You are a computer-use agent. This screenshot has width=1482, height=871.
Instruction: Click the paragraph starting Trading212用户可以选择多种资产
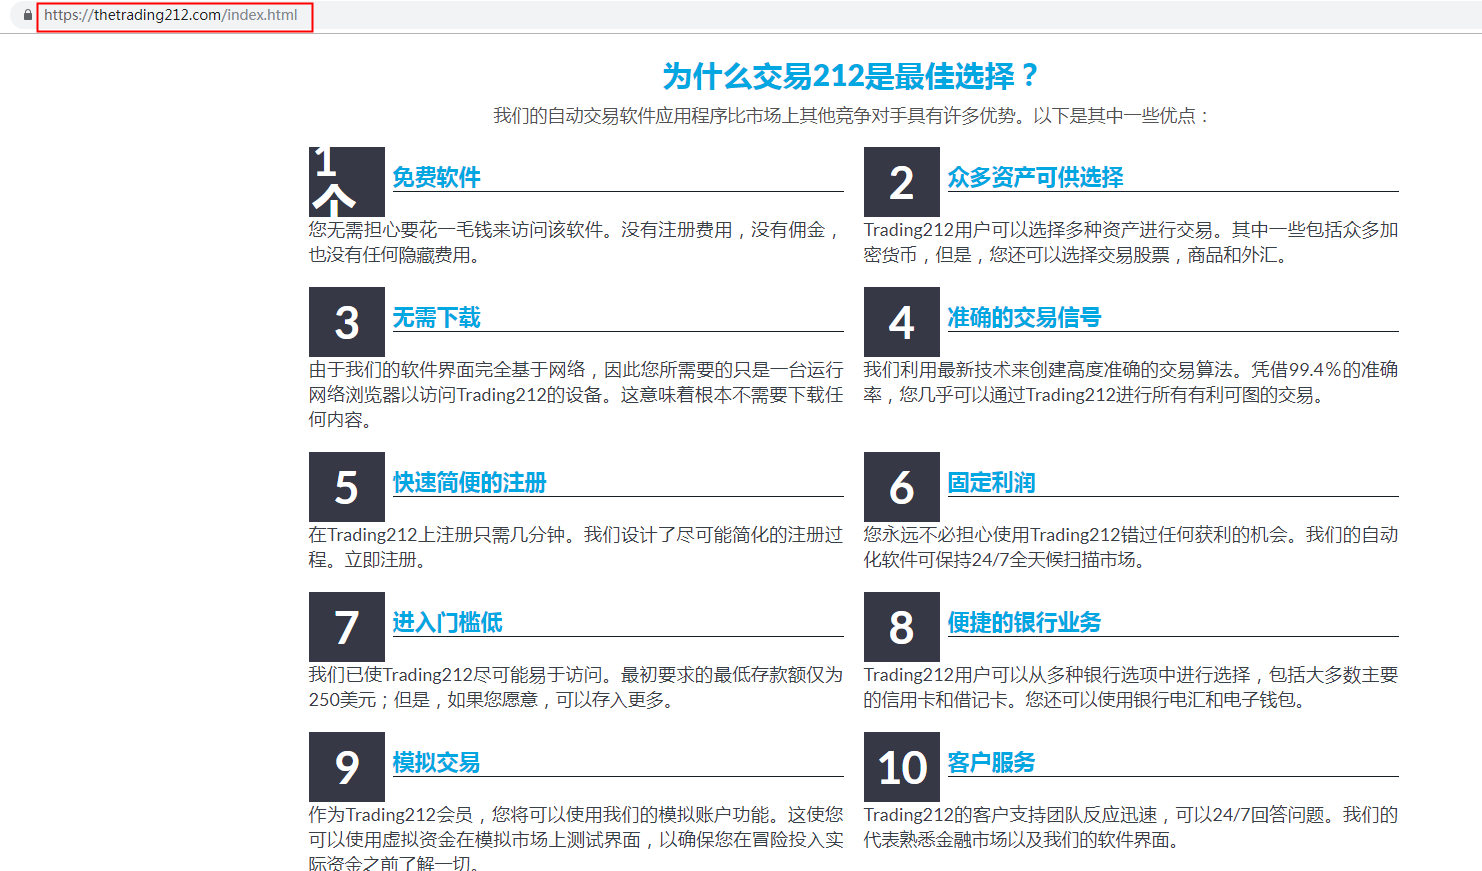1131,242
